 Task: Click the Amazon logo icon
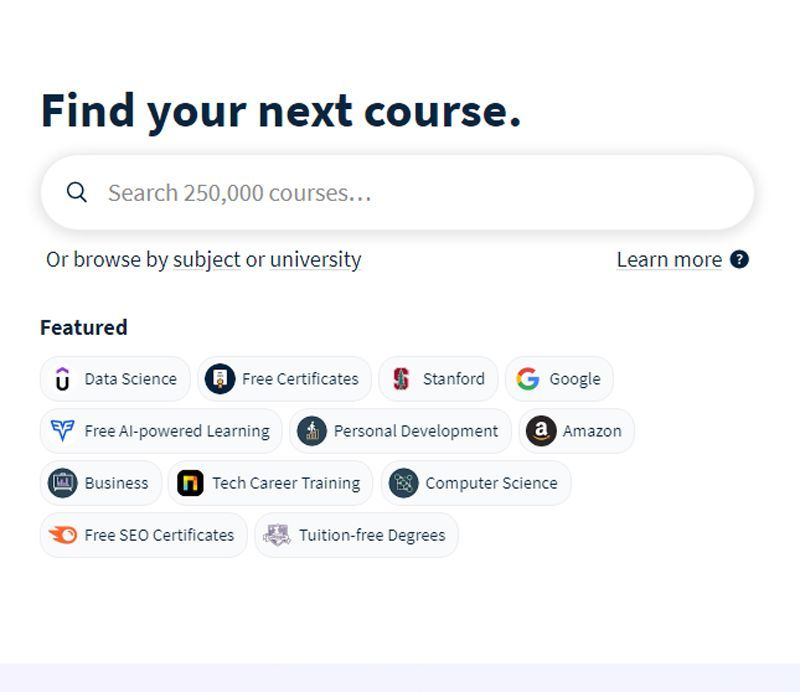click(541, 431)
